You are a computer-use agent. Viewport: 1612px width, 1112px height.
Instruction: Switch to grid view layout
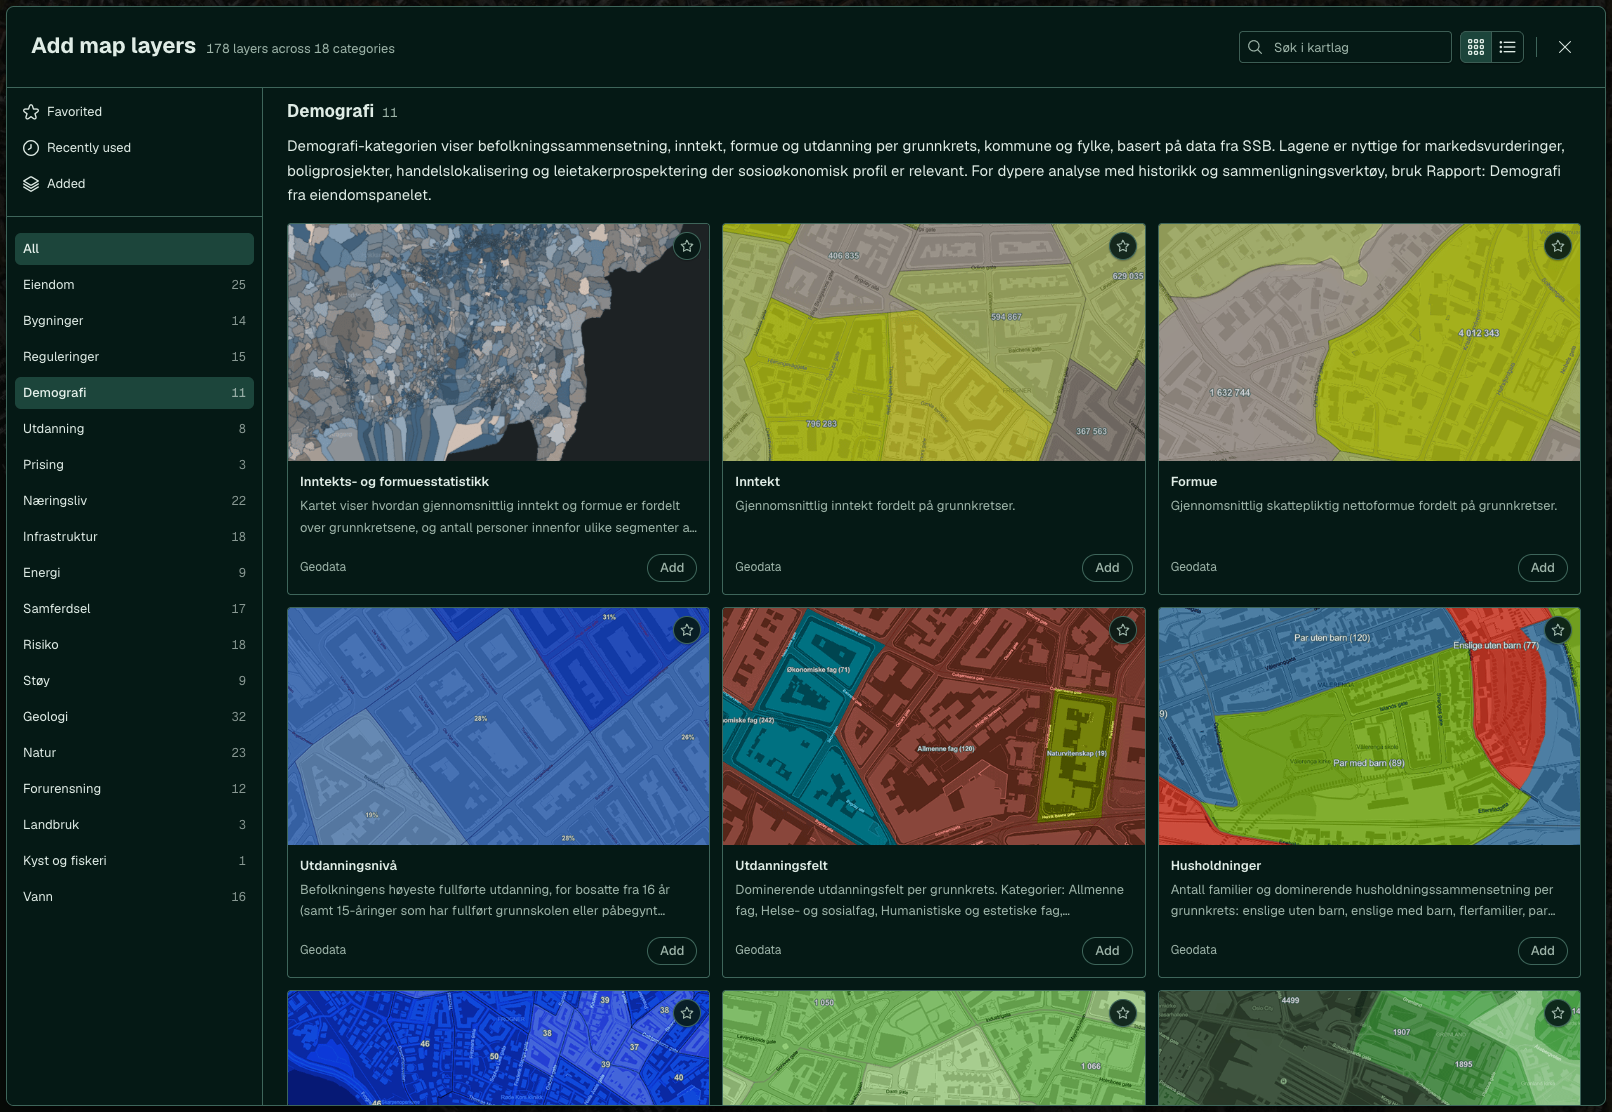coord(1476,47)
